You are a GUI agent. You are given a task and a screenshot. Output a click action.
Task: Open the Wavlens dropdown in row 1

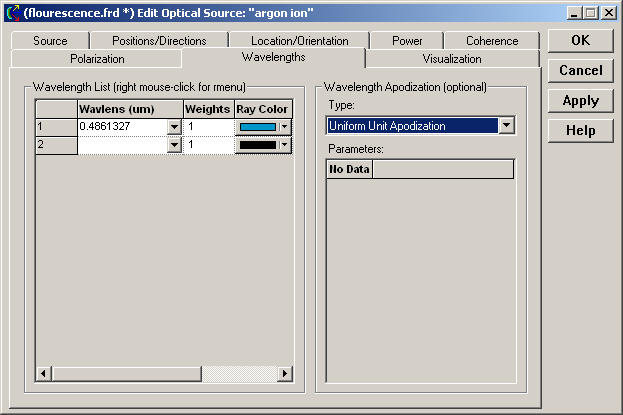click(x=174, y=127)
